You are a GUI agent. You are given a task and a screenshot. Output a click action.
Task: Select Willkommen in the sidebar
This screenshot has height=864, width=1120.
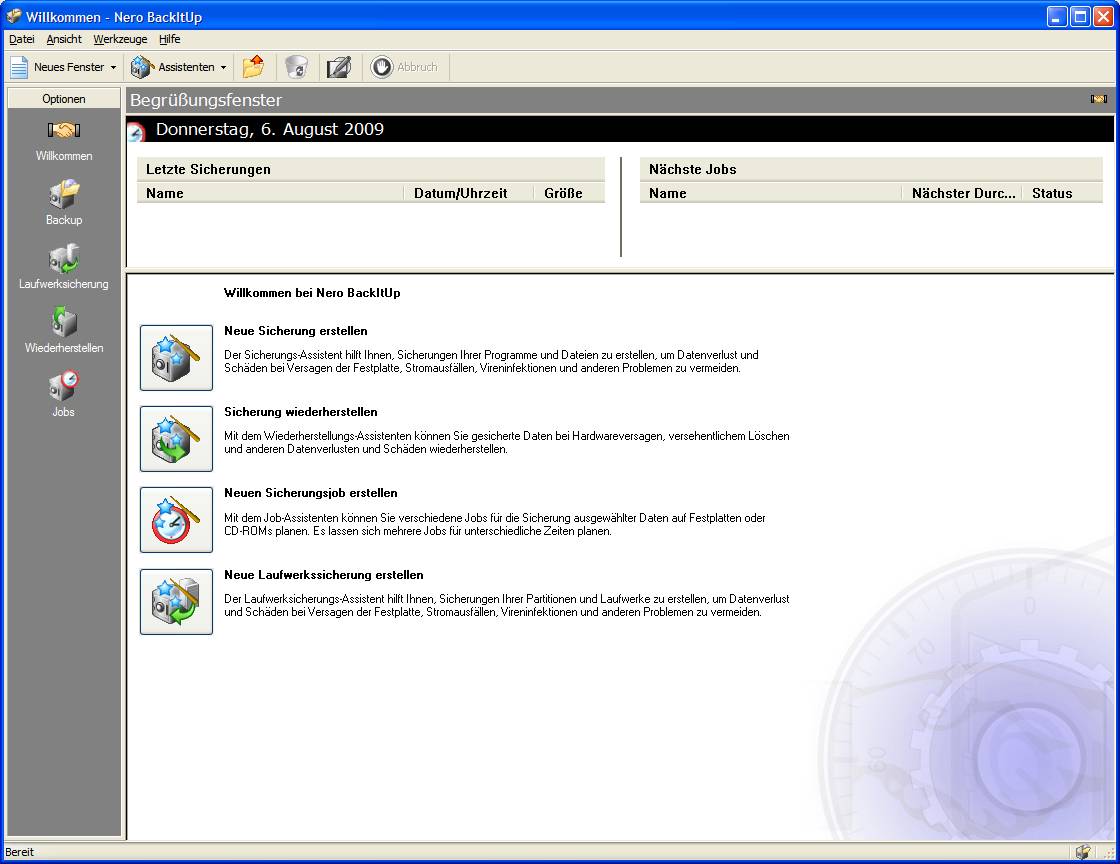click(64, 141)
